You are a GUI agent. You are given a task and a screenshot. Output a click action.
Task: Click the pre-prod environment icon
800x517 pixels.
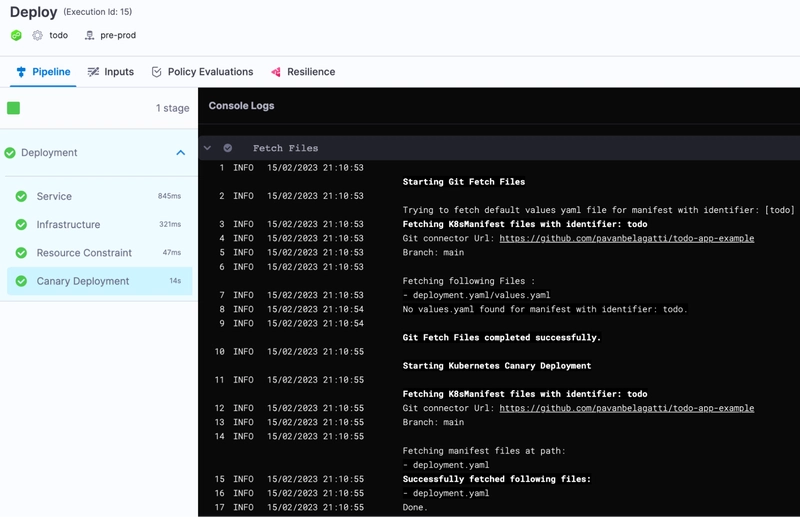[x=89, y=35]
